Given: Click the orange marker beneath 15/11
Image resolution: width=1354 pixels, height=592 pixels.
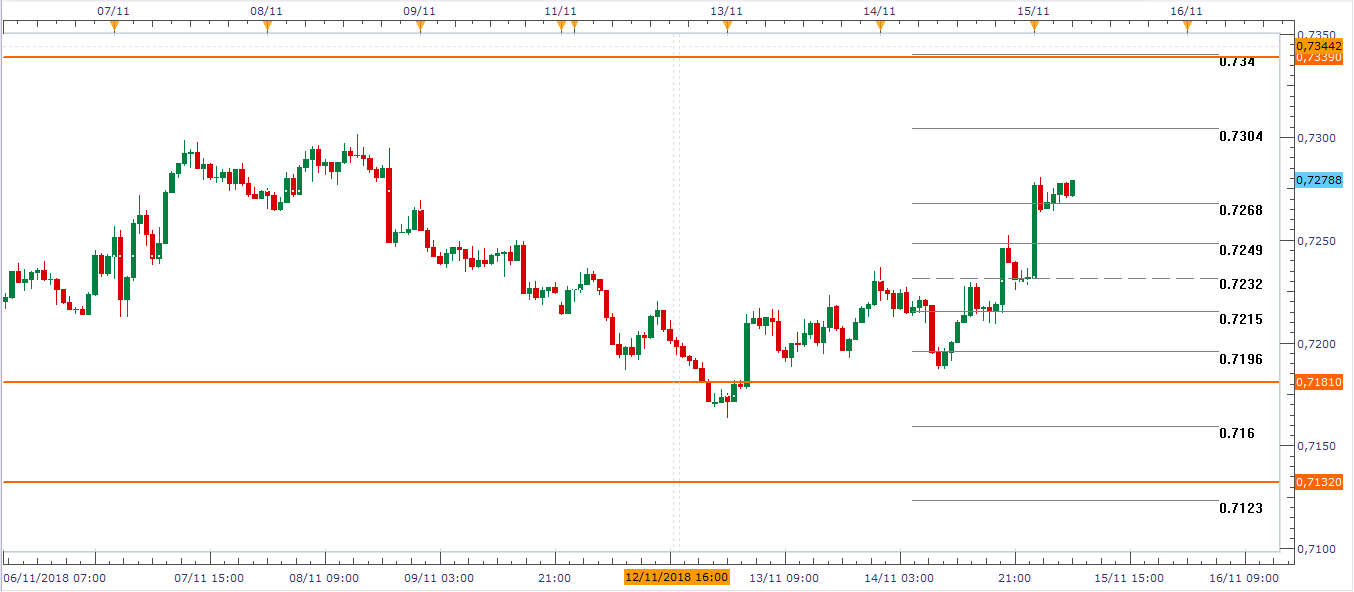Looking at the screenshot, I should click(x=1034, y=27).
